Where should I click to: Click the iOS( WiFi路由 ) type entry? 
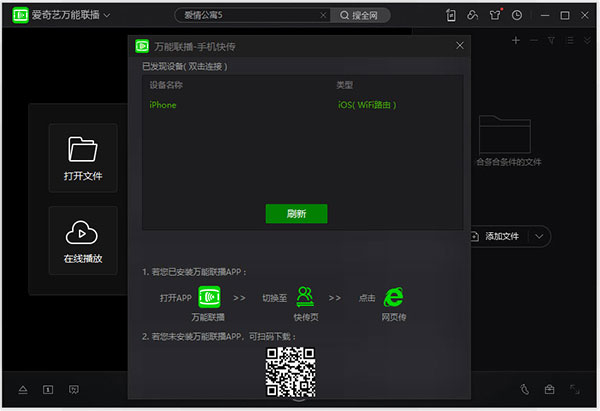point(367,105)
